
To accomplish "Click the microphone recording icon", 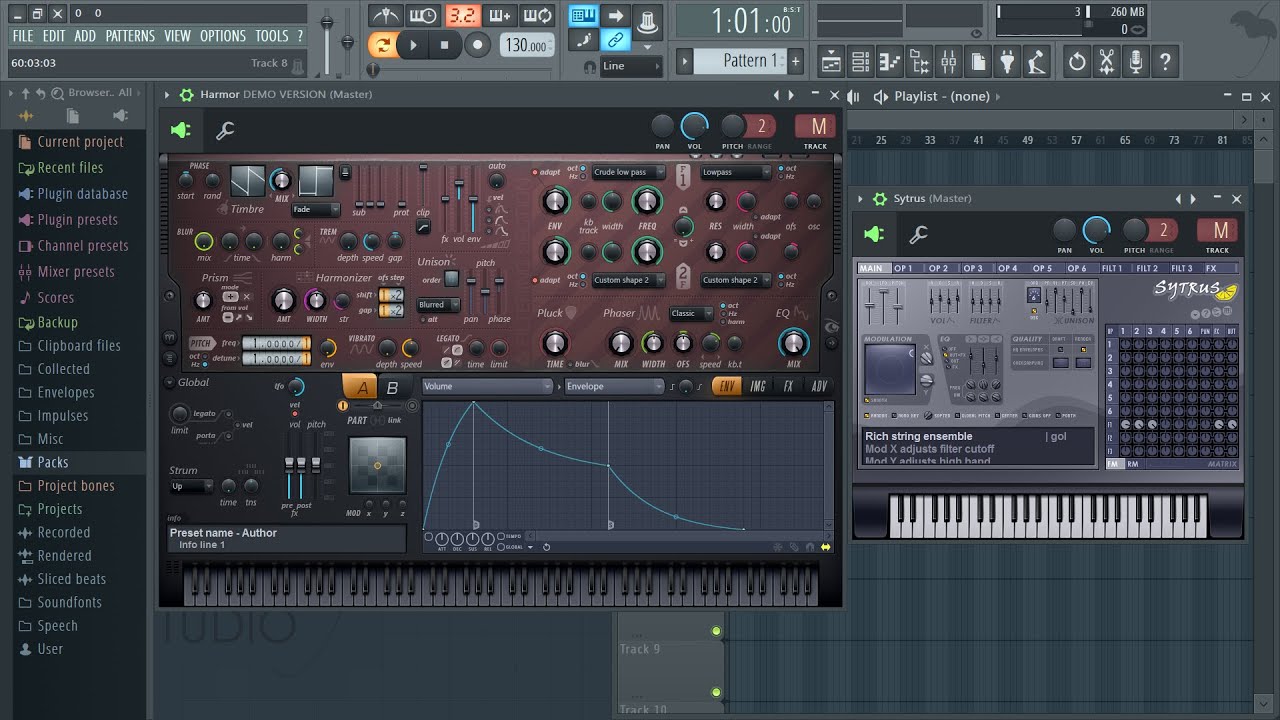I will click(1135, 62).
